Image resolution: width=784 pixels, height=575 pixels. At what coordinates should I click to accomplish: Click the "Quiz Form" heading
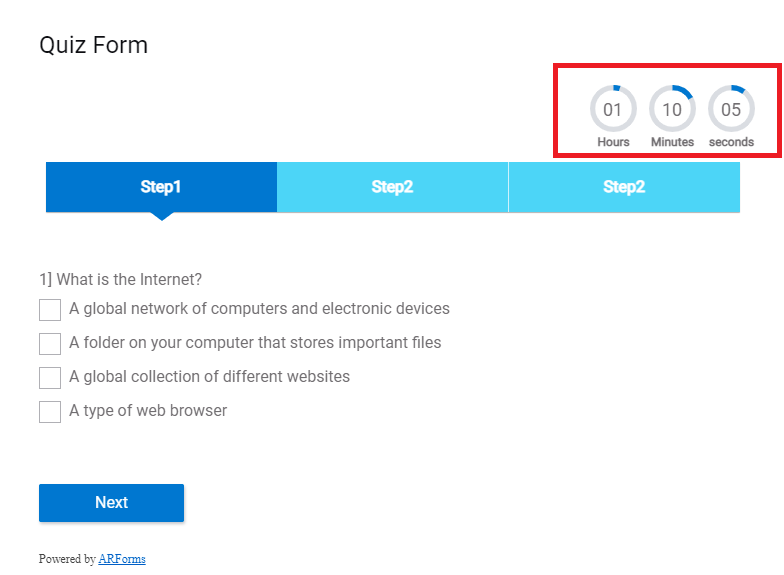93,45
